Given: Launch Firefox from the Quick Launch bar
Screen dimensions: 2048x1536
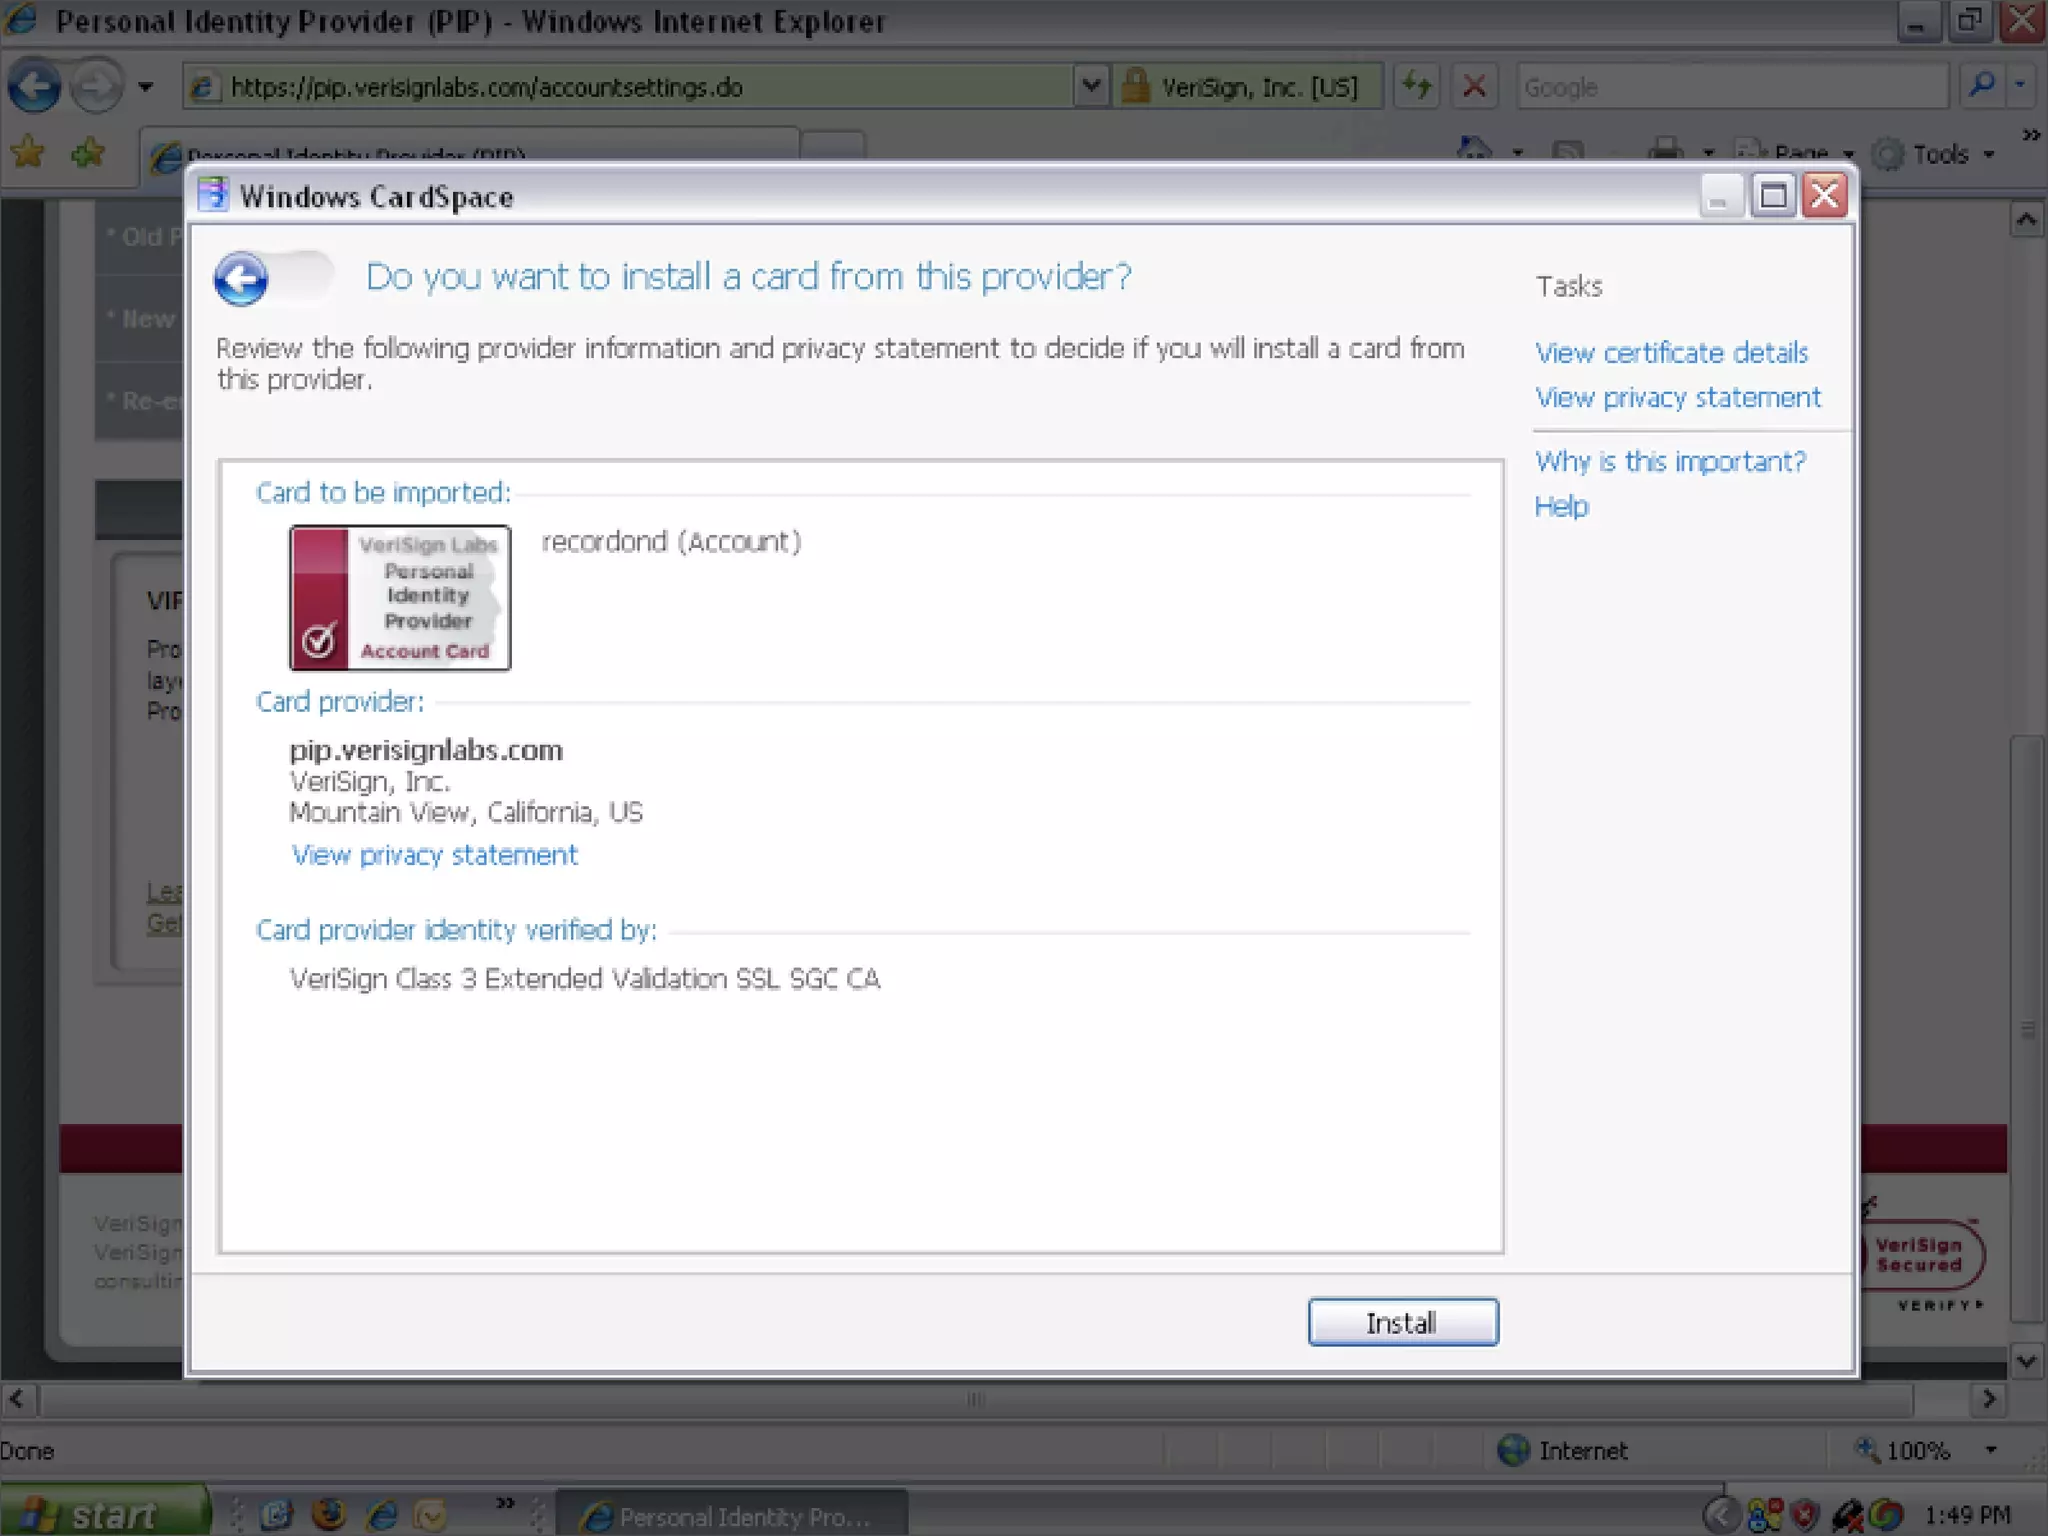Looking at the screenshot, I should (328, 1515).
